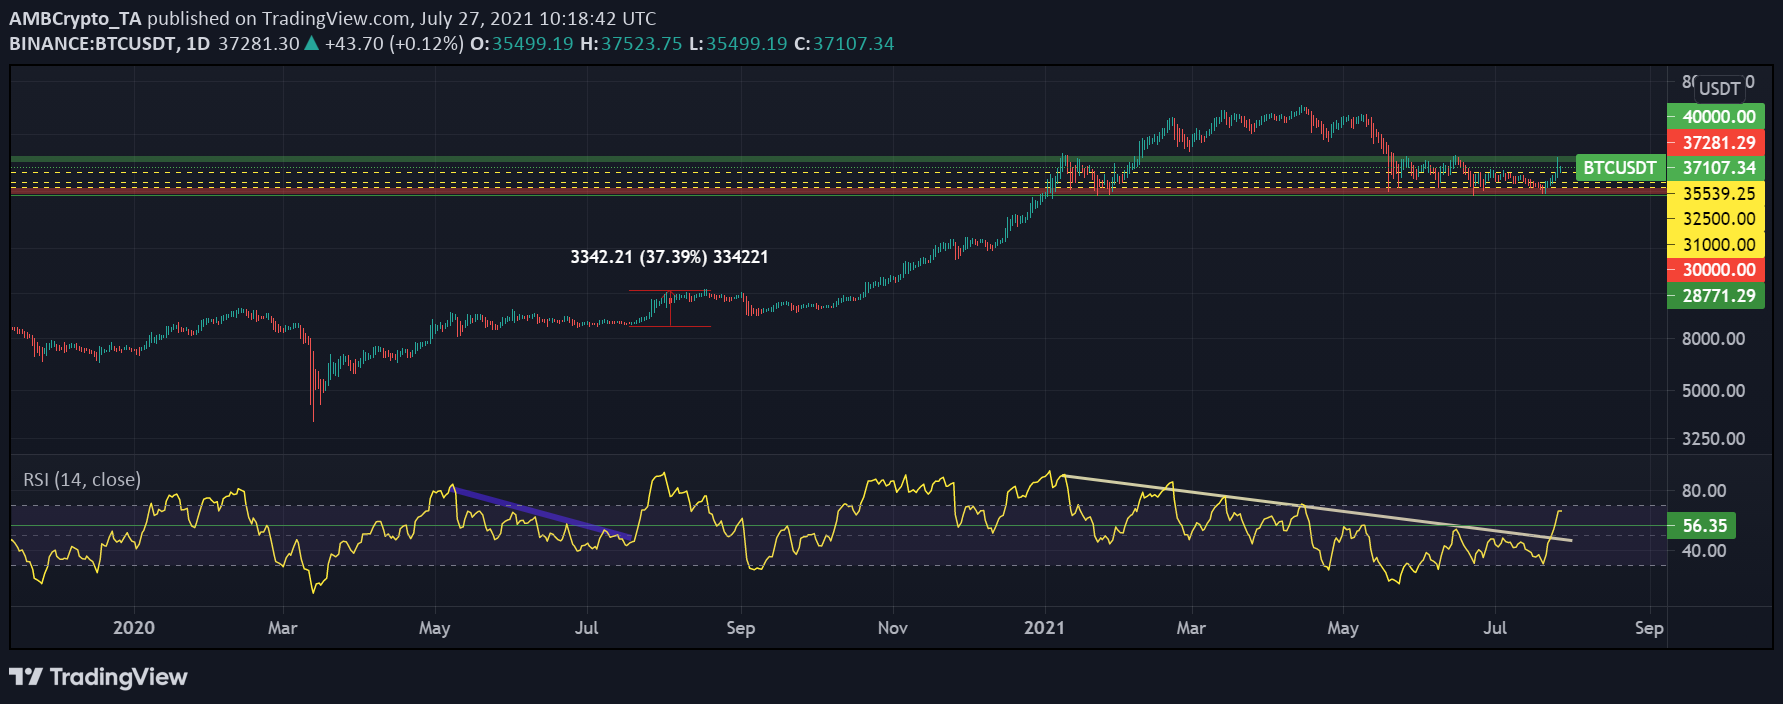Image resolution: width=1783 pixels, height=704 pixels.
Task: Click the first Sep time axis label
Action: (x=740, y=628)
